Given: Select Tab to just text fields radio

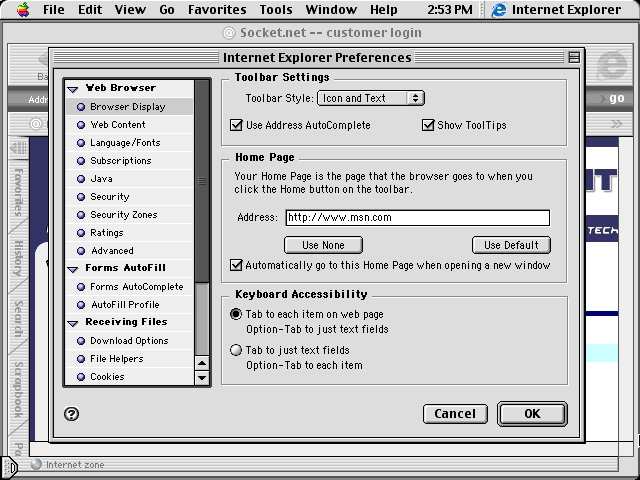Looking at the screenshot, I should pos(236,350).
